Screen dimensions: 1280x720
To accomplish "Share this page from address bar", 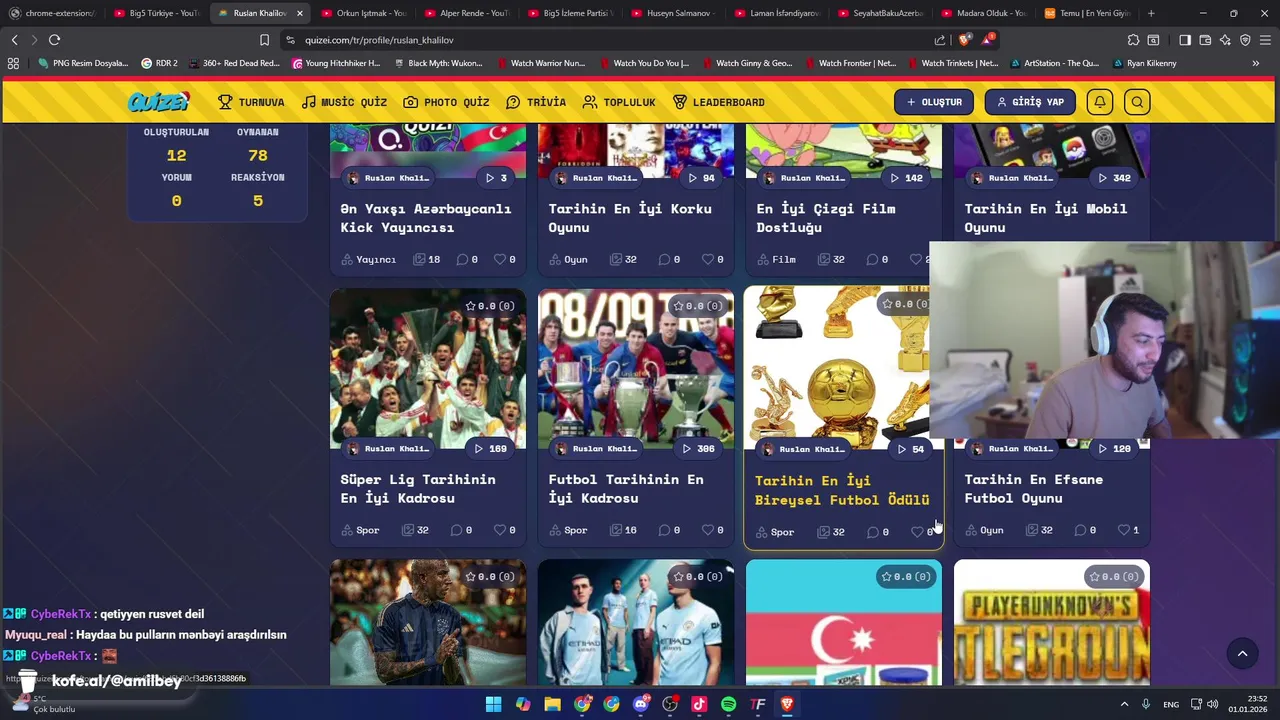I will click(940, 40).
